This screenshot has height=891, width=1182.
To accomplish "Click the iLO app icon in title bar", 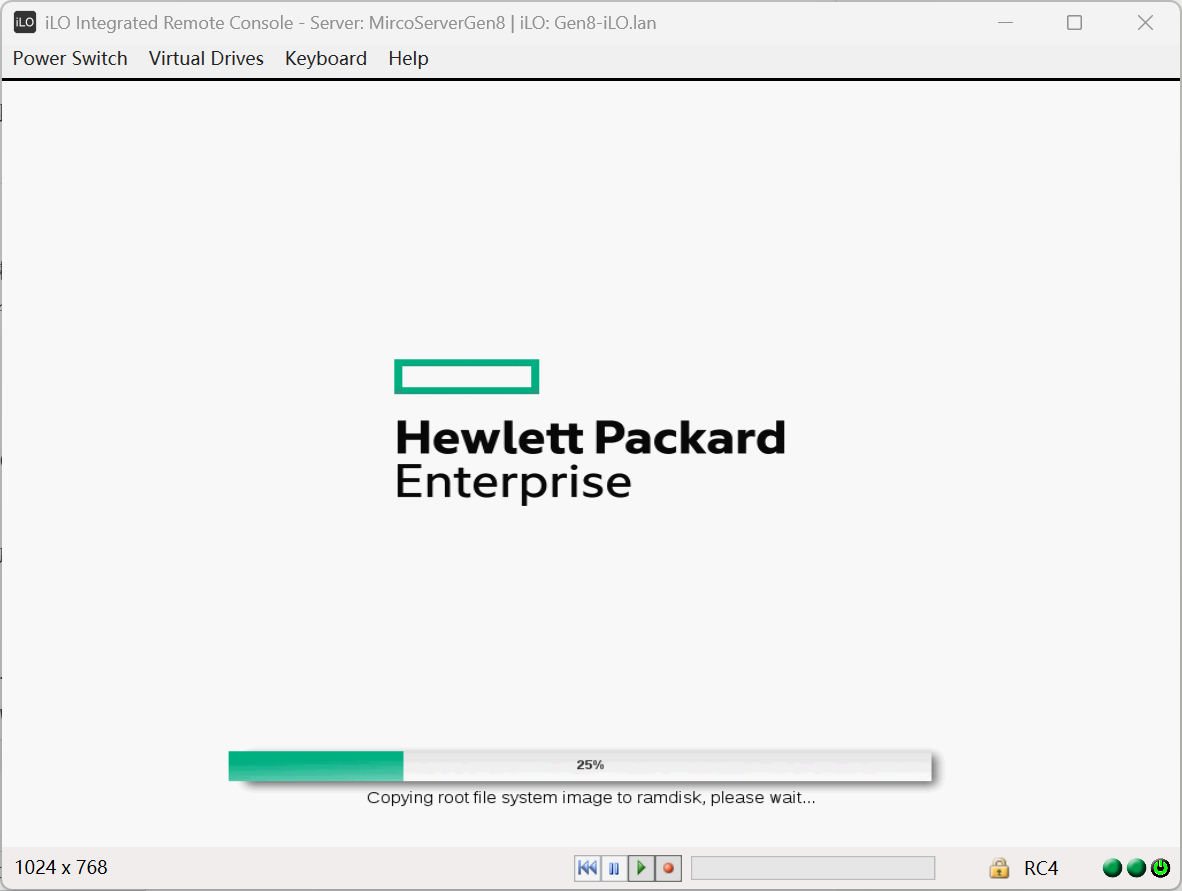I will coord(25,23).
